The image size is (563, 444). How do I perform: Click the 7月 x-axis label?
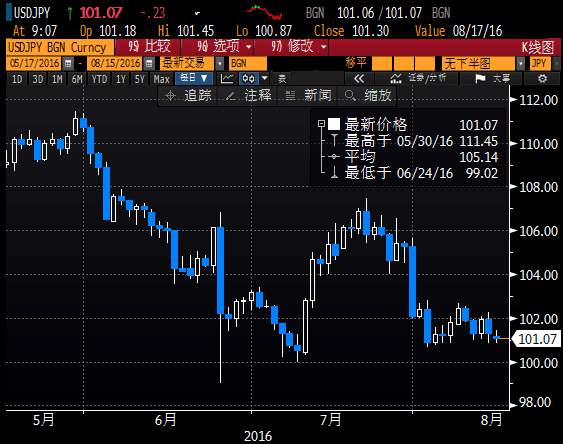(x=331, y=420)
